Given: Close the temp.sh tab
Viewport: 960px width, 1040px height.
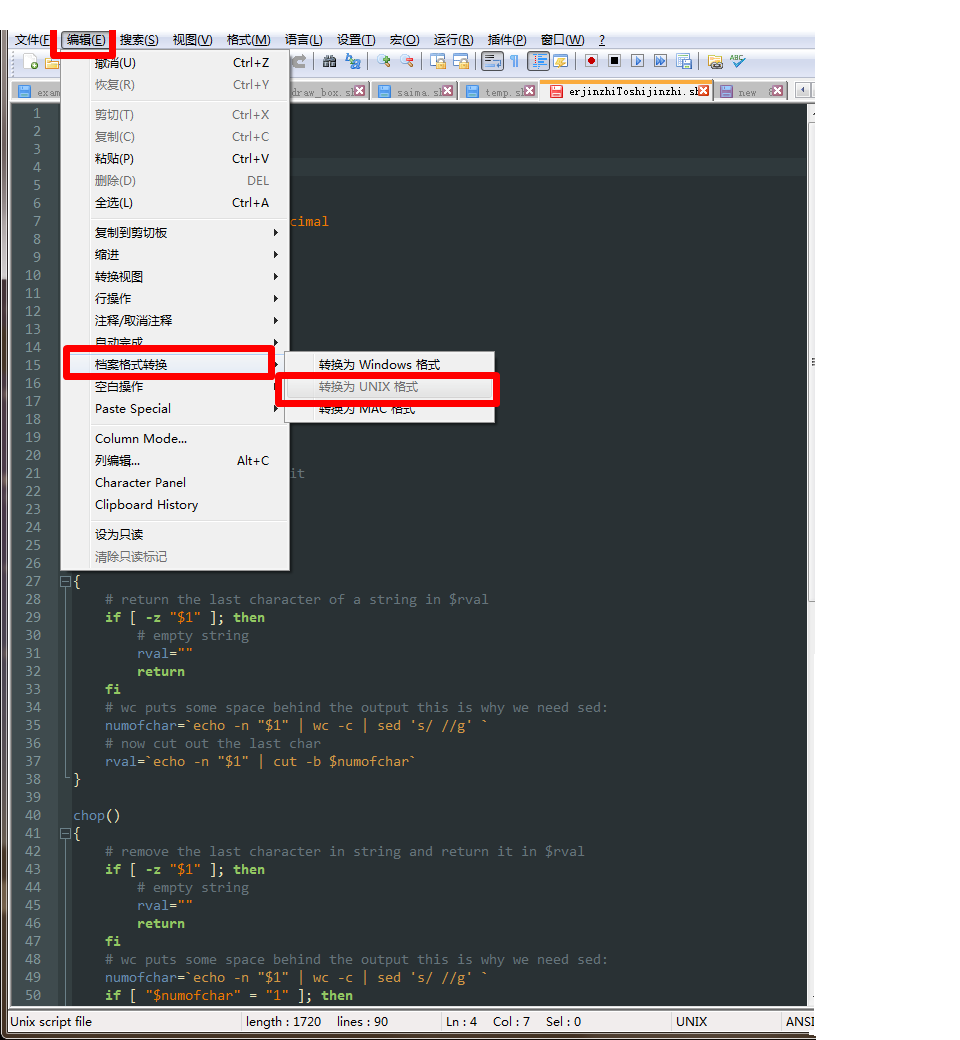Looking at the screenshot, I should pos(529,91).
